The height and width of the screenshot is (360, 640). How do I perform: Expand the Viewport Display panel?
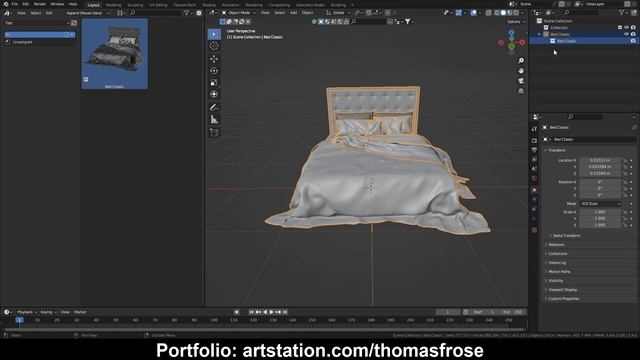tap(562, 290)
